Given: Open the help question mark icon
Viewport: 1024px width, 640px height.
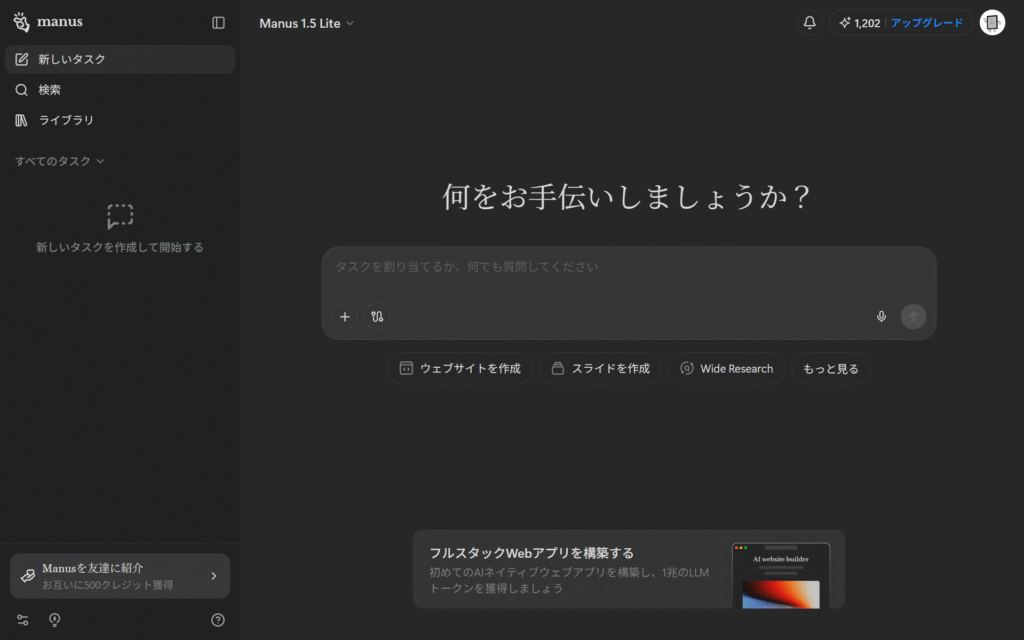Looking at the screenshot, I should coord(218,620).
